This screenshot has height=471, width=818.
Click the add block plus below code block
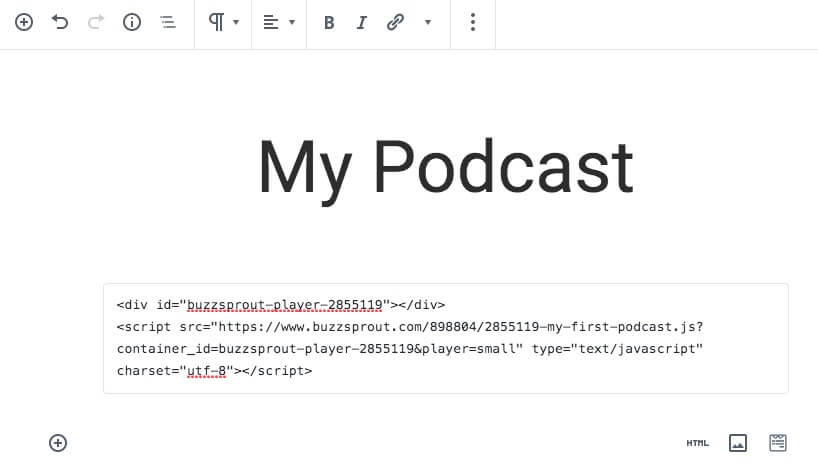58,443
